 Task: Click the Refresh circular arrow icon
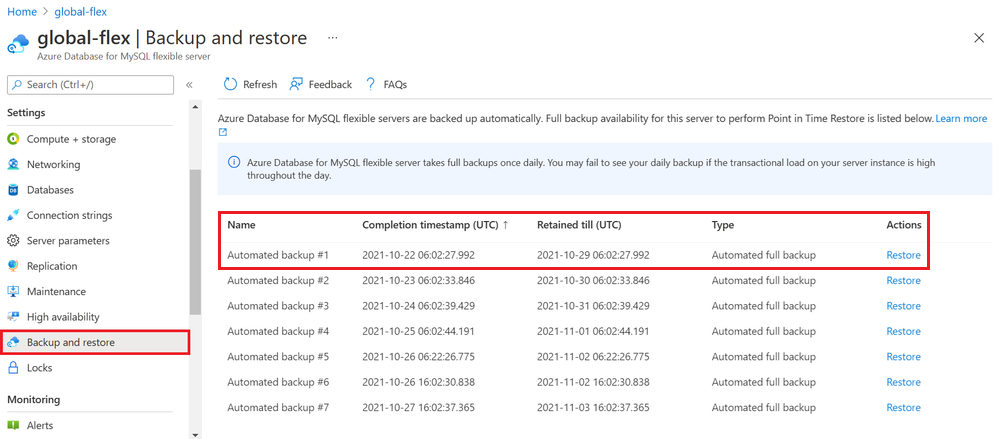point(230,84)
